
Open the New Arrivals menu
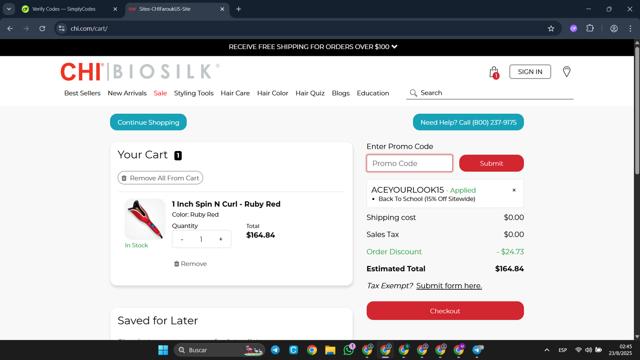coord(127,93)
